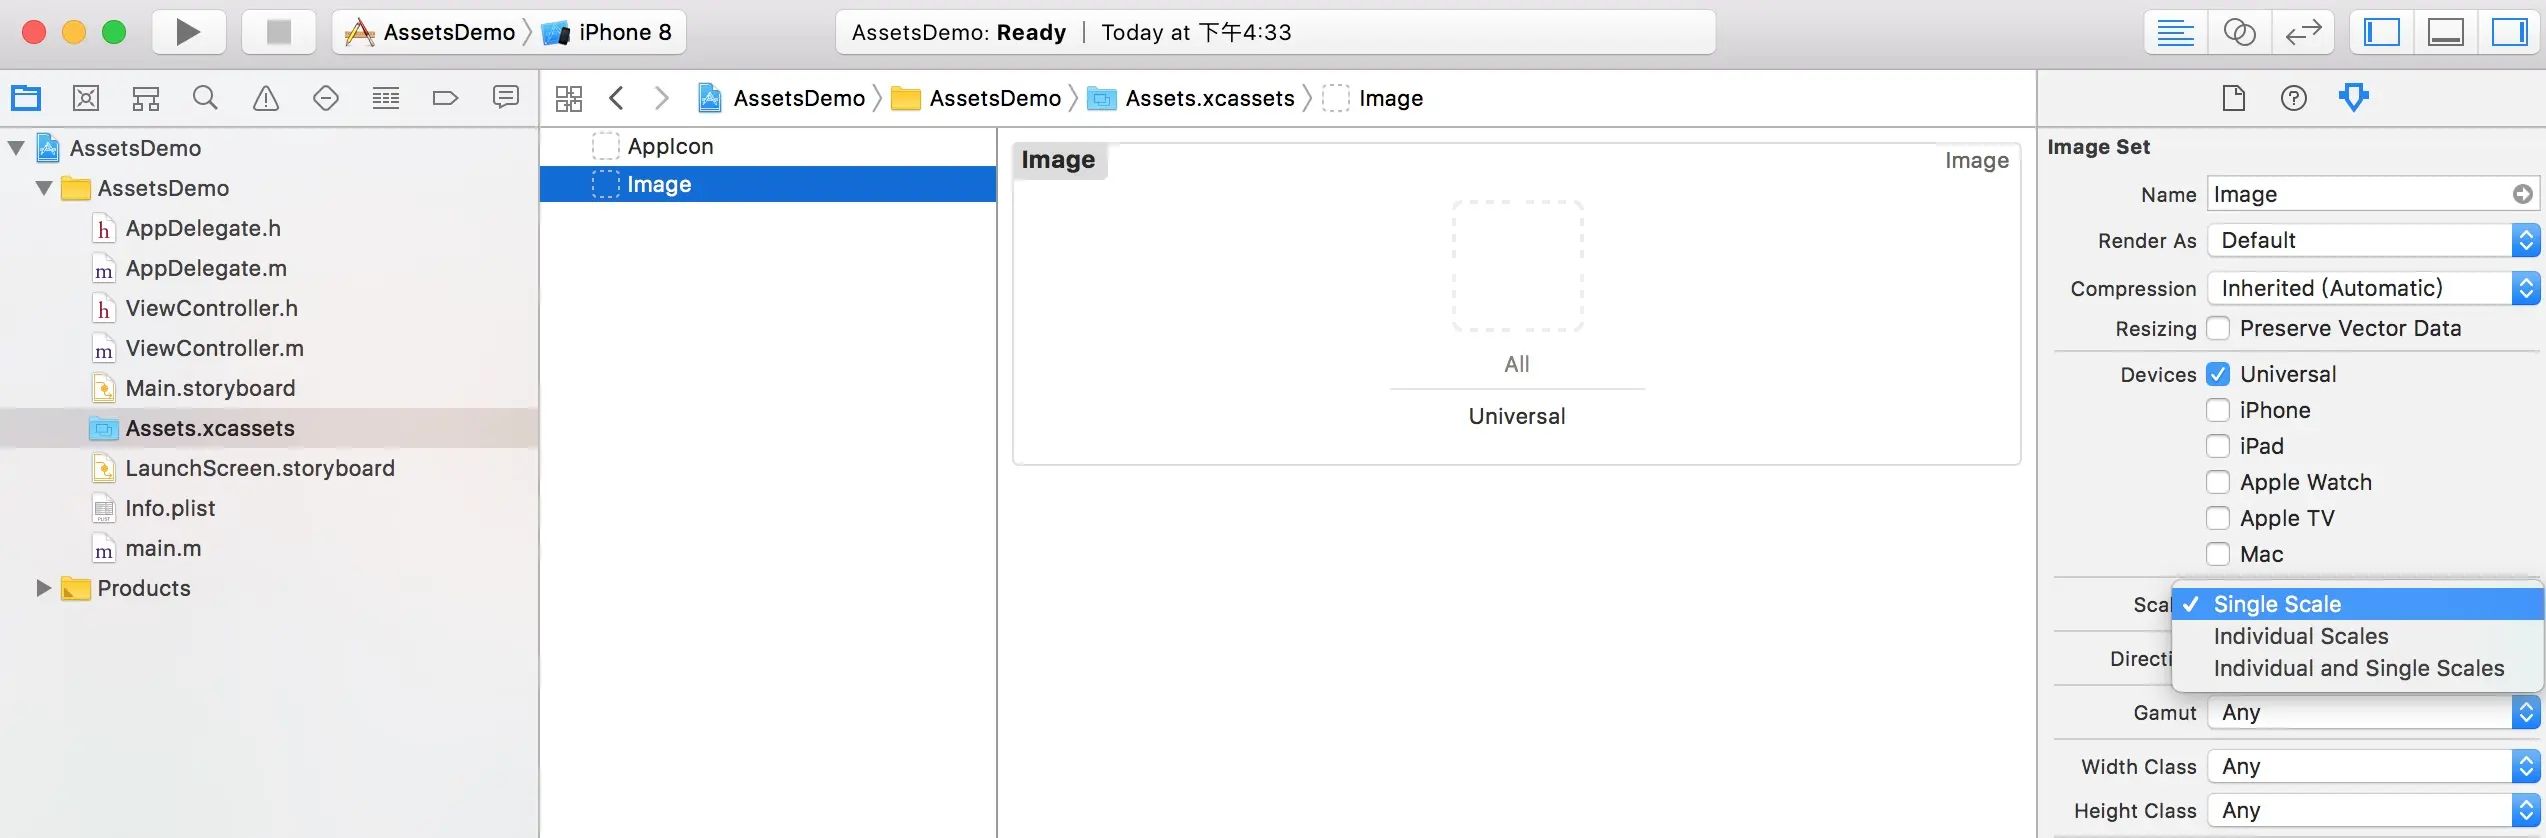
Task: Choose Individual Scales option
Action: [2358, 636]
